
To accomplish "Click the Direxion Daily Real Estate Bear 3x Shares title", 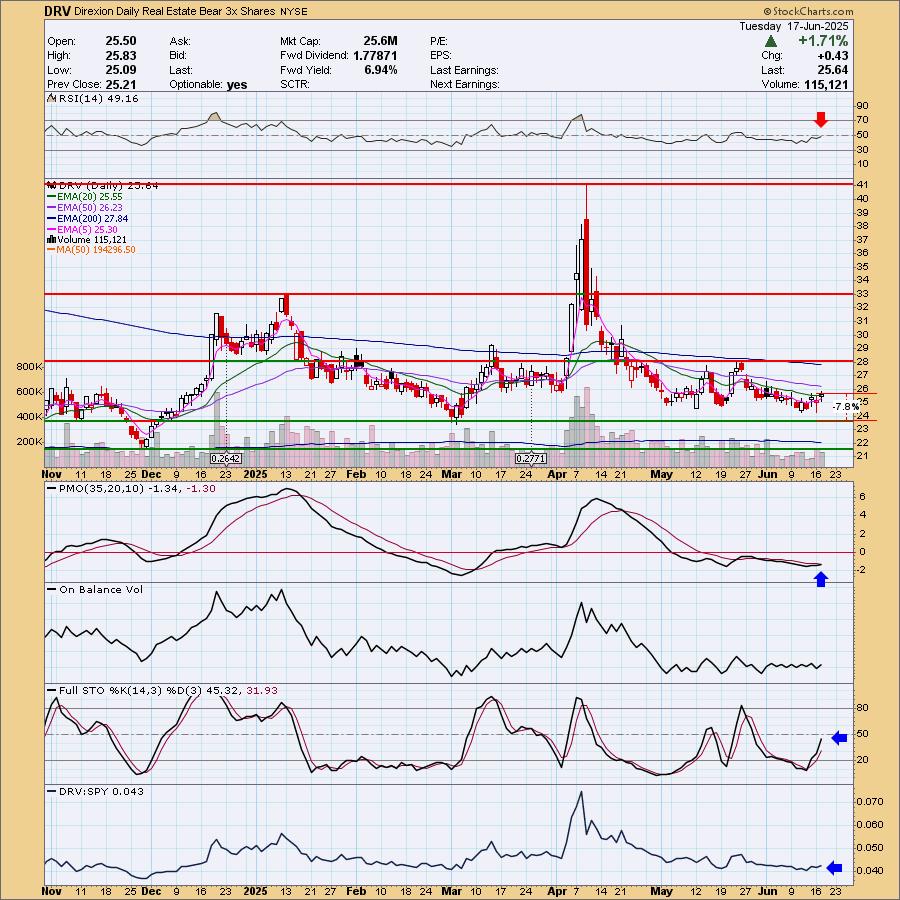I will pos(174,11).
